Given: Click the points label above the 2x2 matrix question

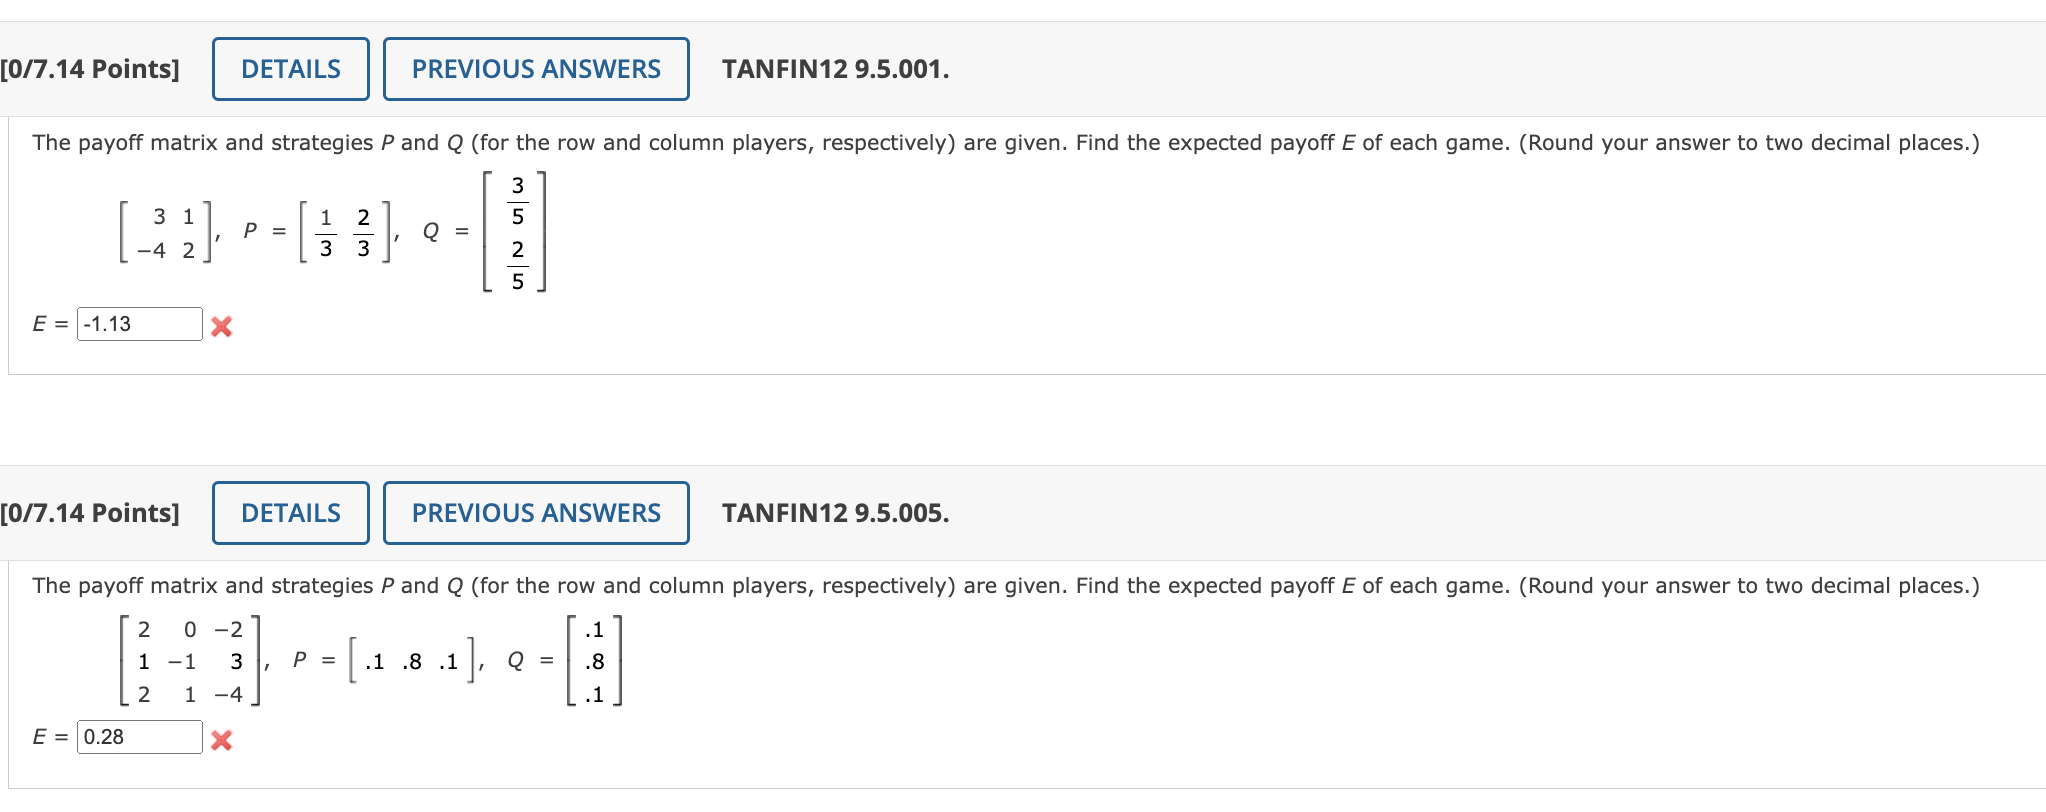Looking at the screenshot, I should (90, 69).
